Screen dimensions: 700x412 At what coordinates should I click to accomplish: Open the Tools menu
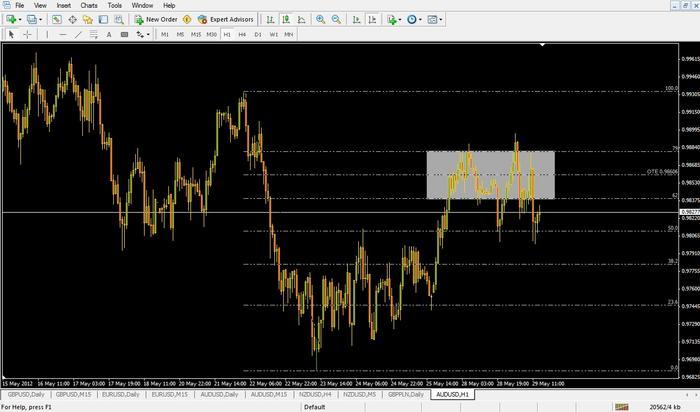(115, 5)
